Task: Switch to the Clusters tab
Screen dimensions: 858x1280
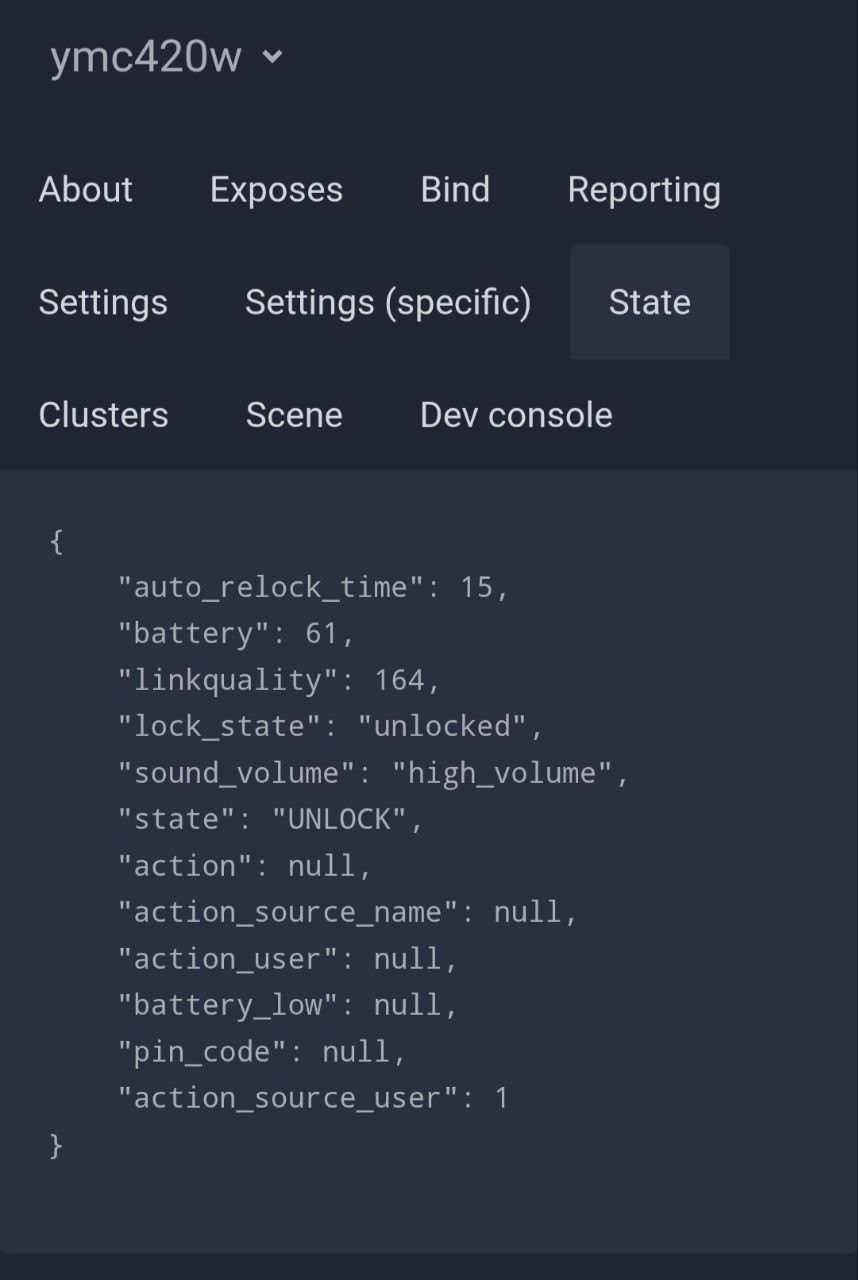Action: pos(104,415)
